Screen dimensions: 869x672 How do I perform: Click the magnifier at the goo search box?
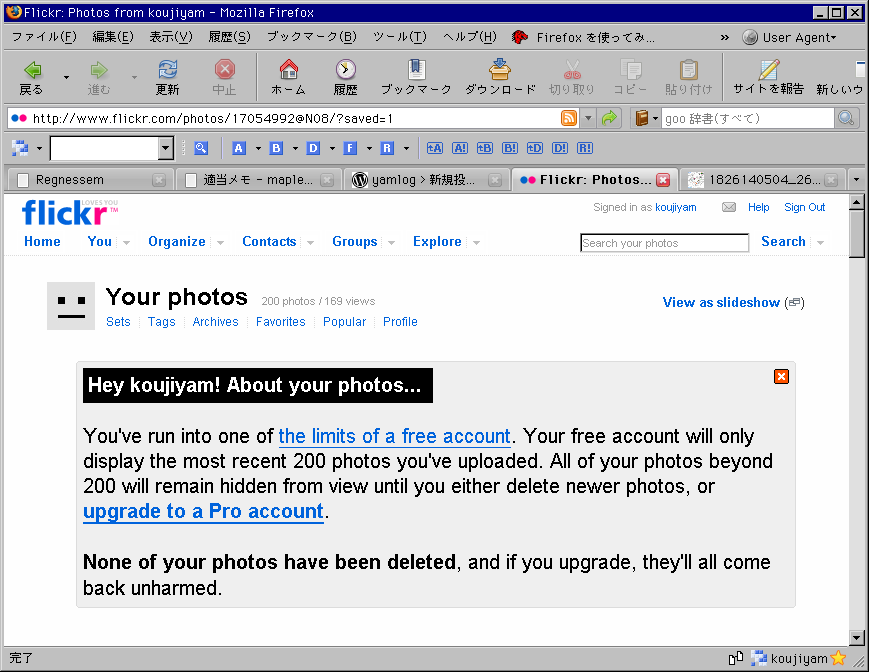point(846,118)
